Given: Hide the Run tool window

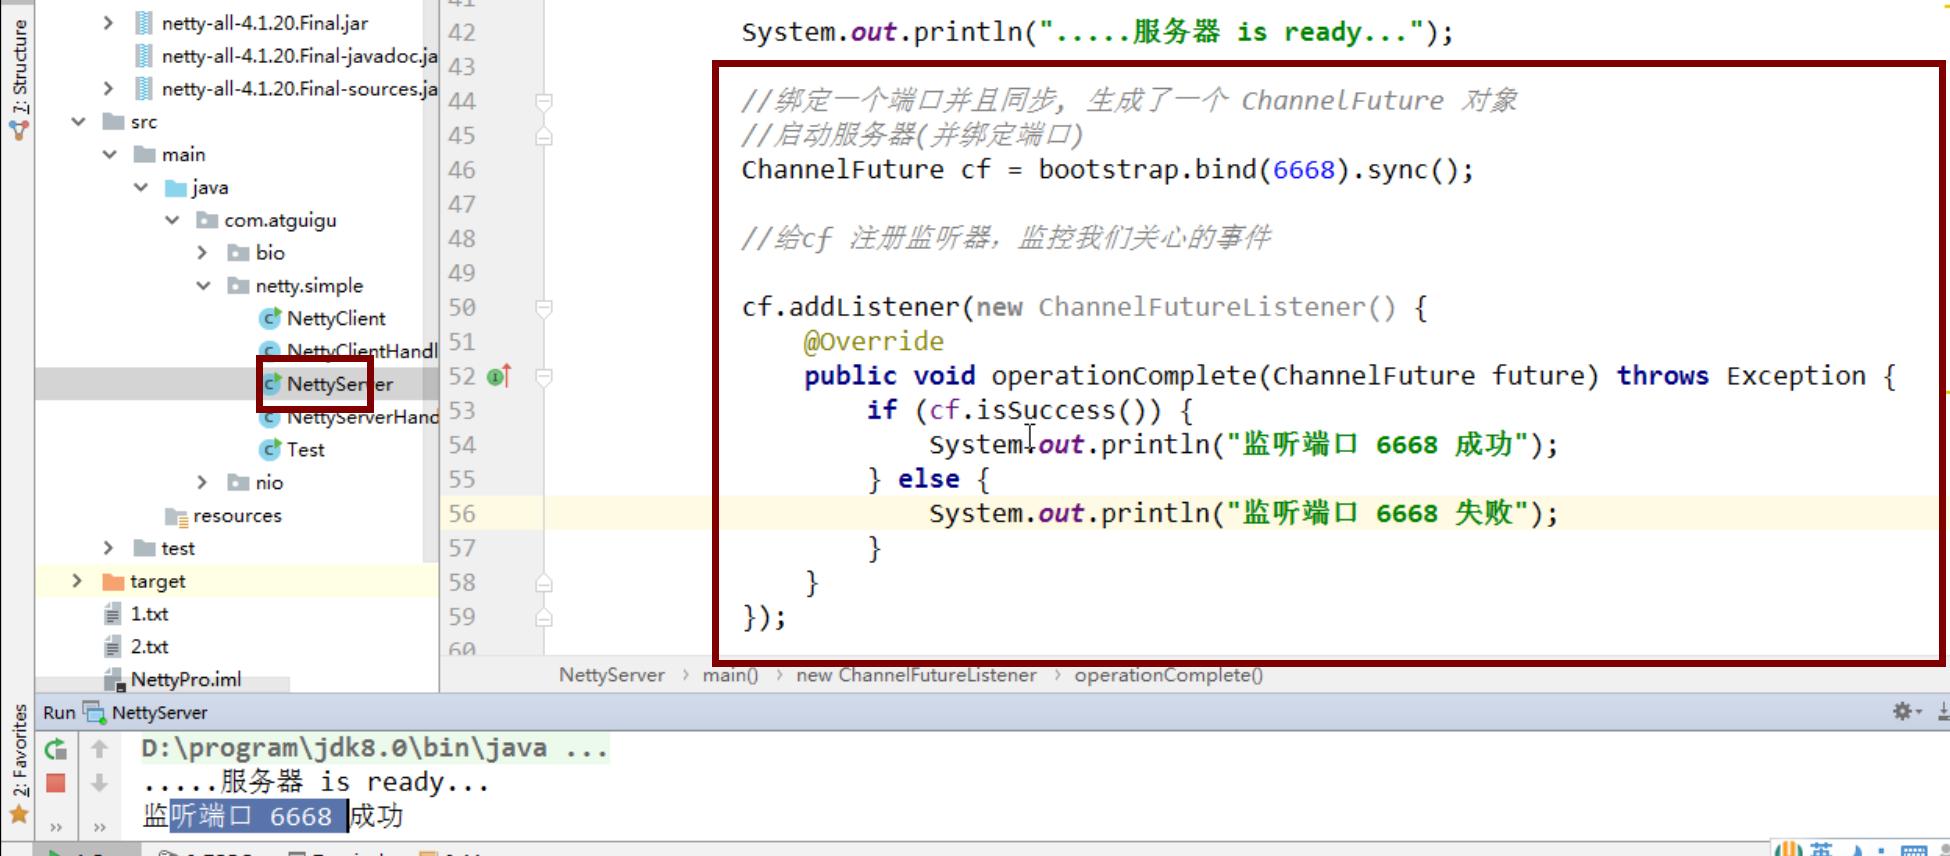Looking at the screenshot, I should coord(1943,711).
